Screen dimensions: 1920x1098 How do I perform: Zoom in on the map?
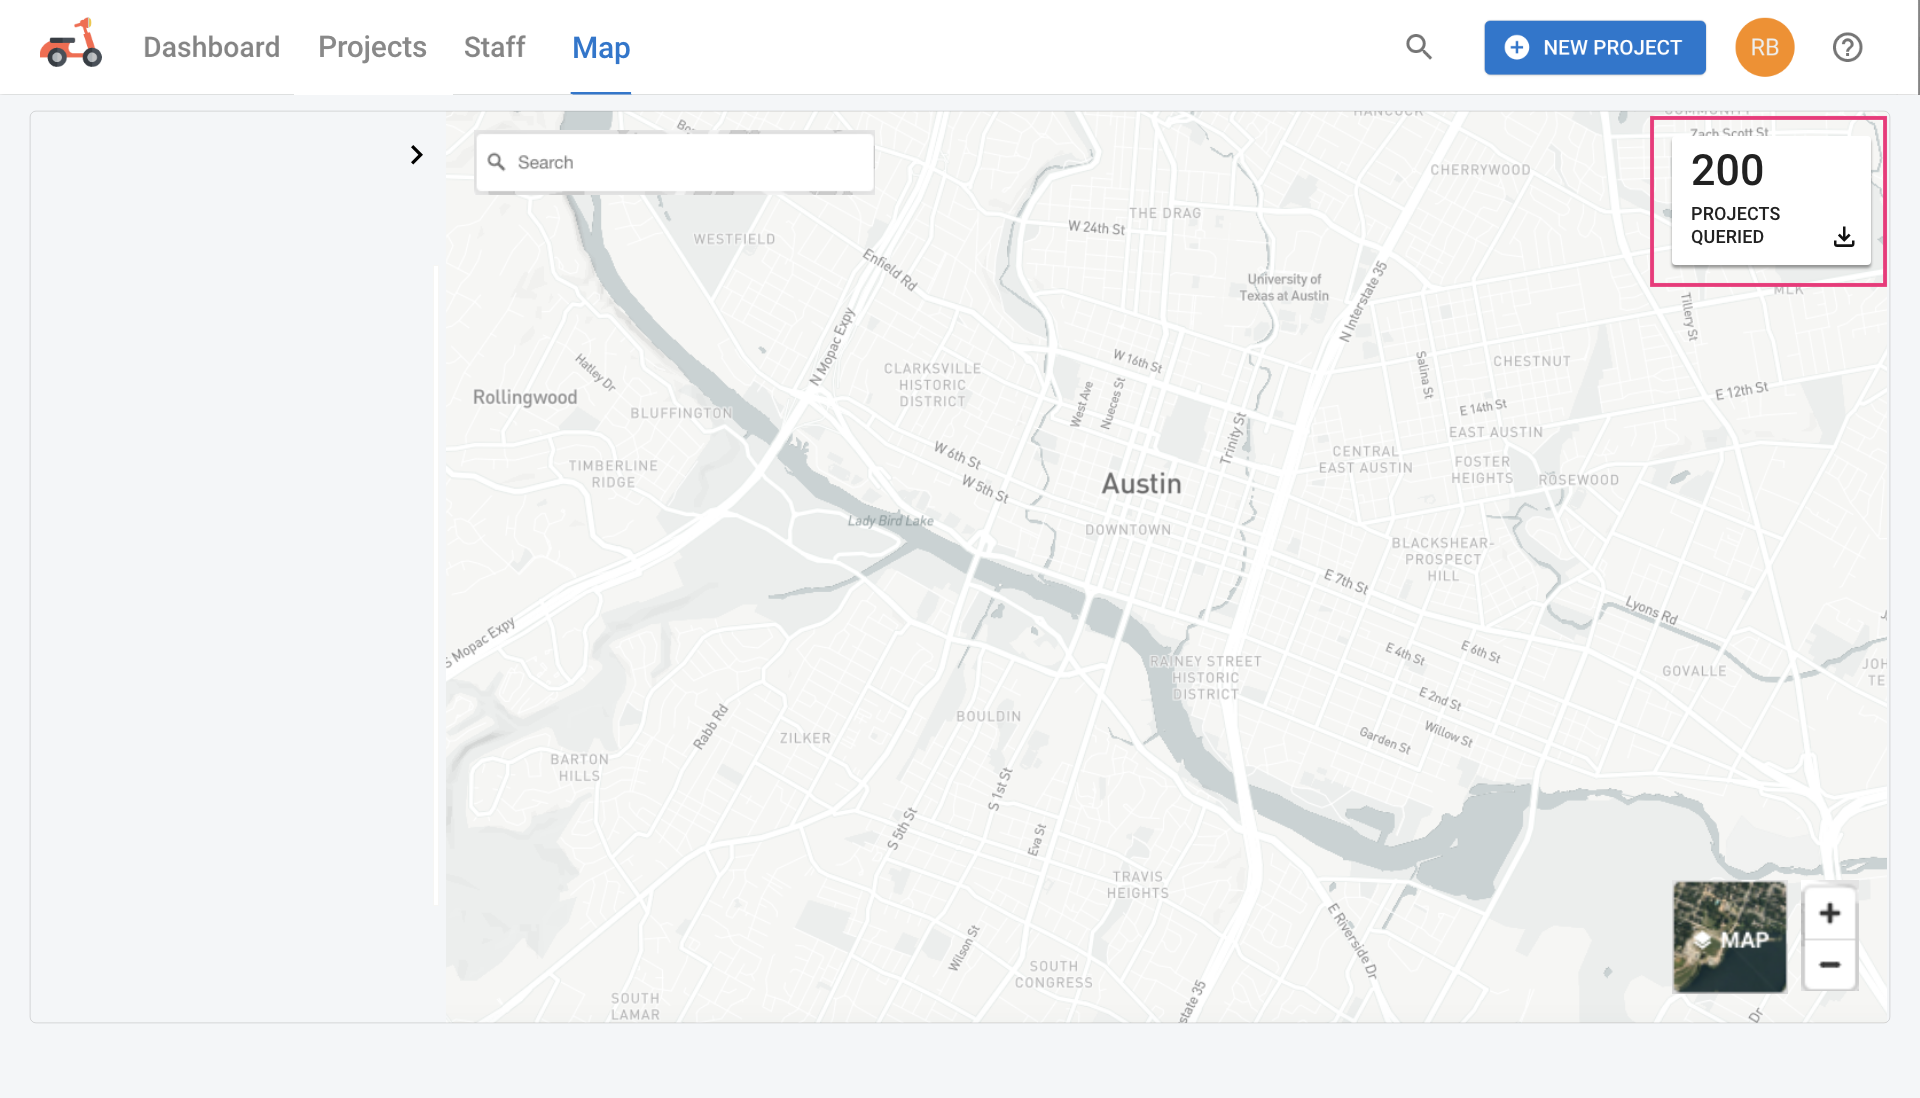[x=1829, y=913]
